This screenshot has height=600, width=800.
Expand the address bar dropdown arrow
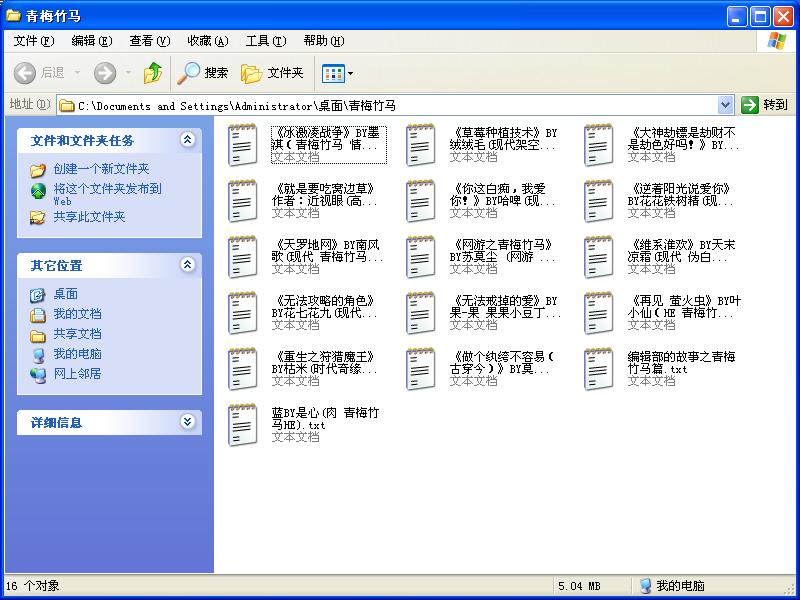point(726,105)
